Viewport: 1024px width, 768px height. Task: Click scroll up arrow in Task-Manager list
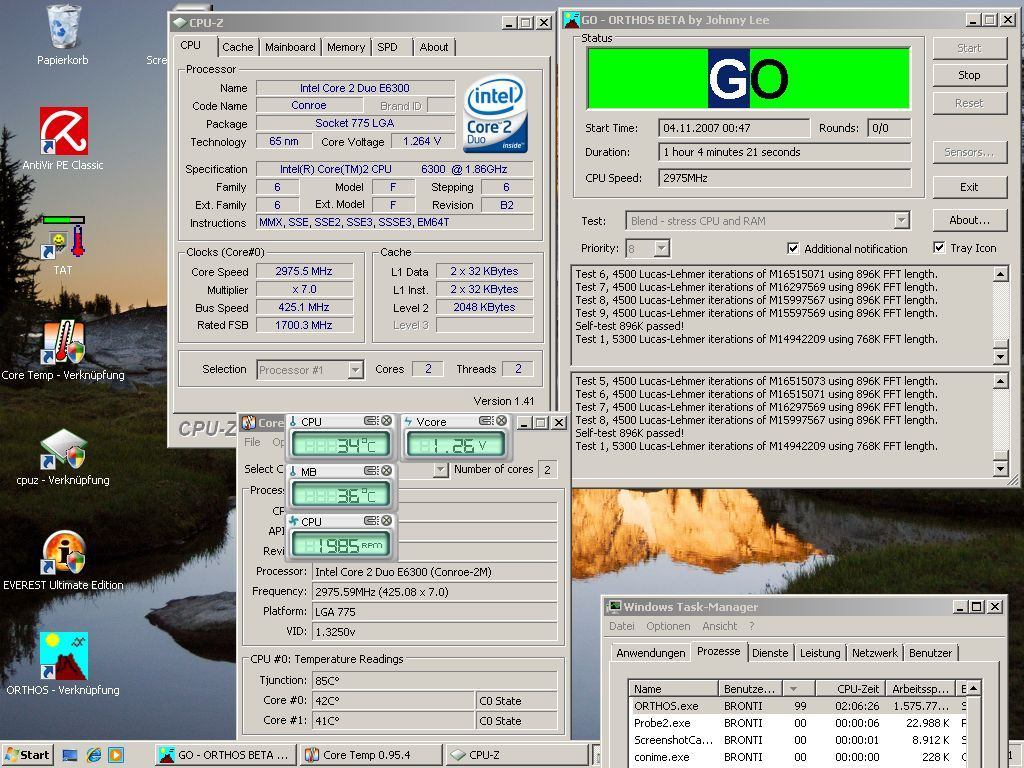(973, 688)
